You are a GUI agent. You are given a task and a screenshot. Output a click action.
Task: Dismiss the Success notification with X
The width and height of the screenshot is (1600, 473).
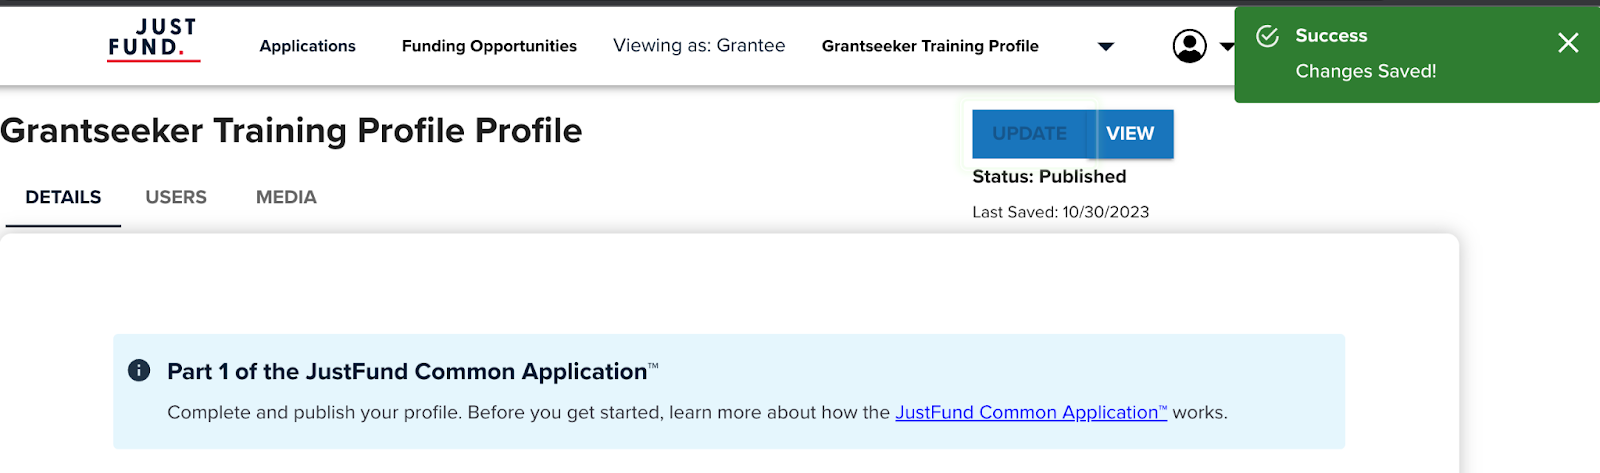1567,43
